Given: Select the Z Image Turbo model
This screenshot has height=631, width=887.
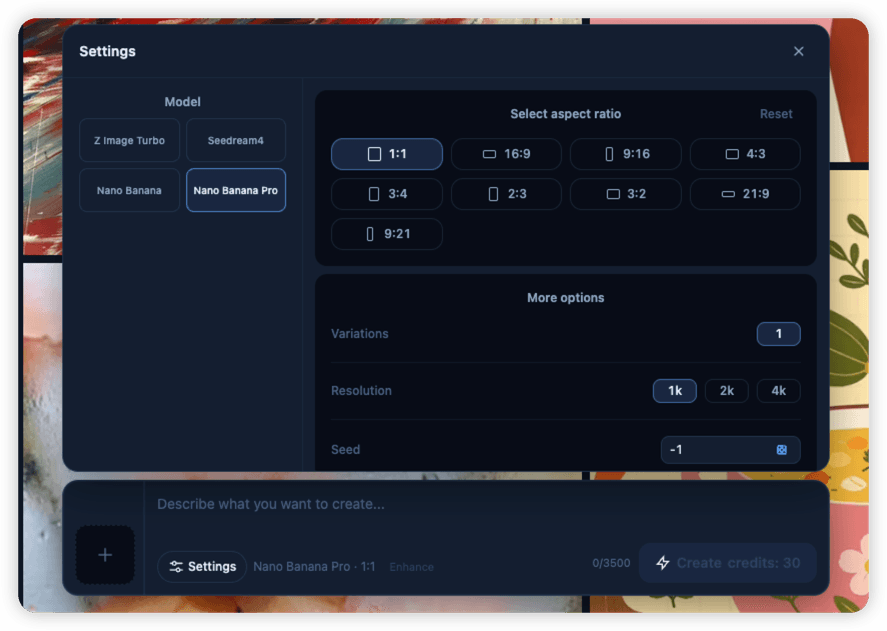Looking at the screenshot, I should click(x=130, y=140).
